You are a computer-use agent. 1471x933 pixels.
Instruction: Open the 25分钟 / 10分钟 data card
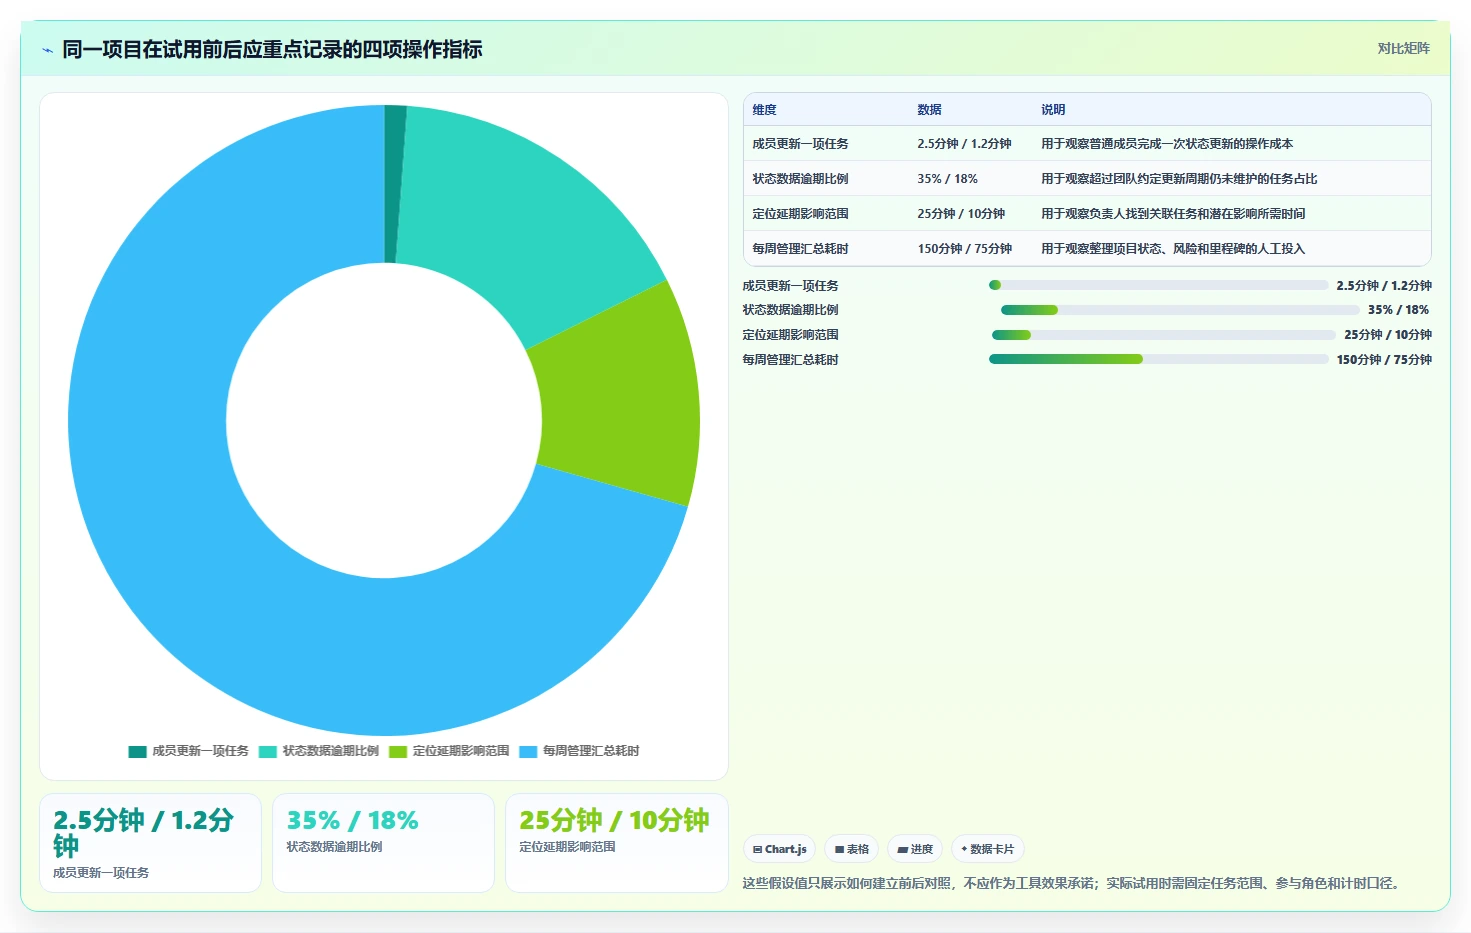click(617, 843)
